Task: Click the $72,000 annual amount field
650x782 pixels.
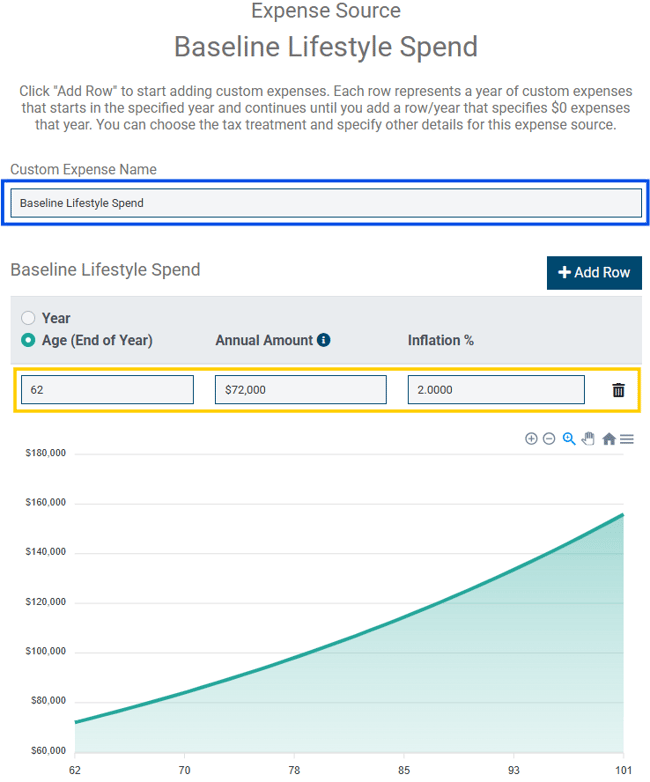Action: (300, 390)
